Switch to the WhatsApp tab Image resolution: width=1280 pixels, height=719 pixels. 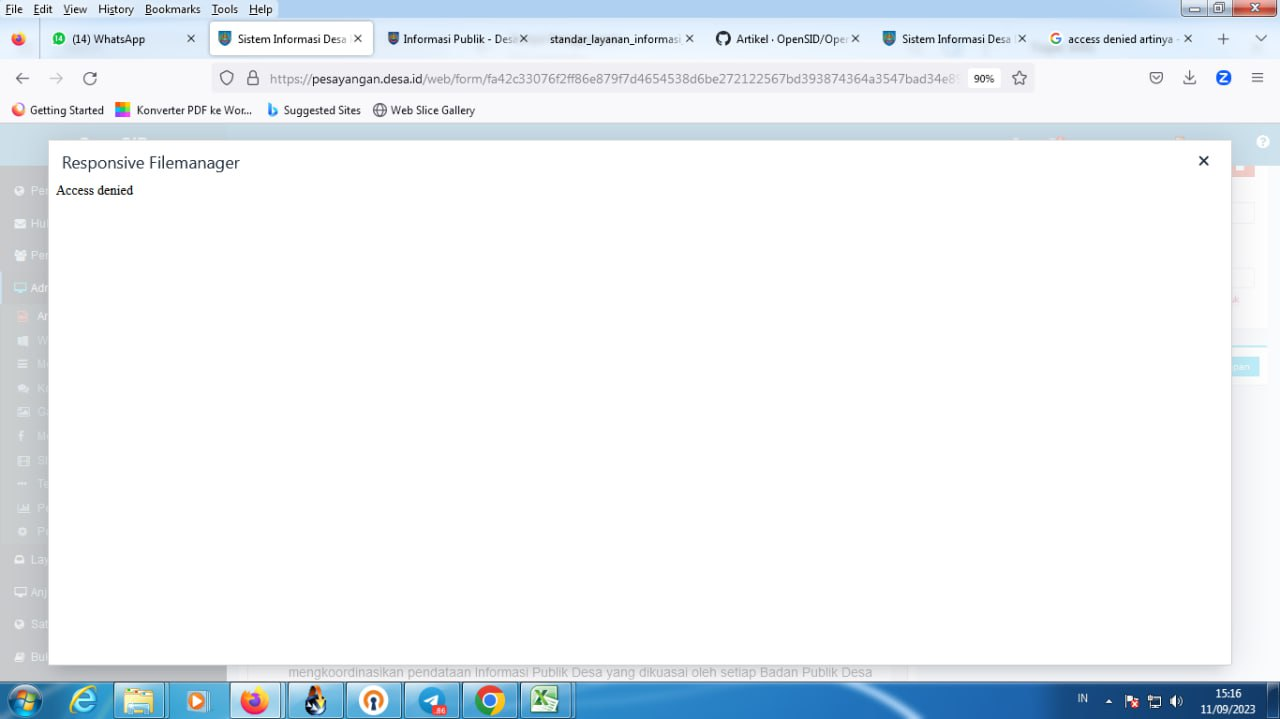coord(123,39)
